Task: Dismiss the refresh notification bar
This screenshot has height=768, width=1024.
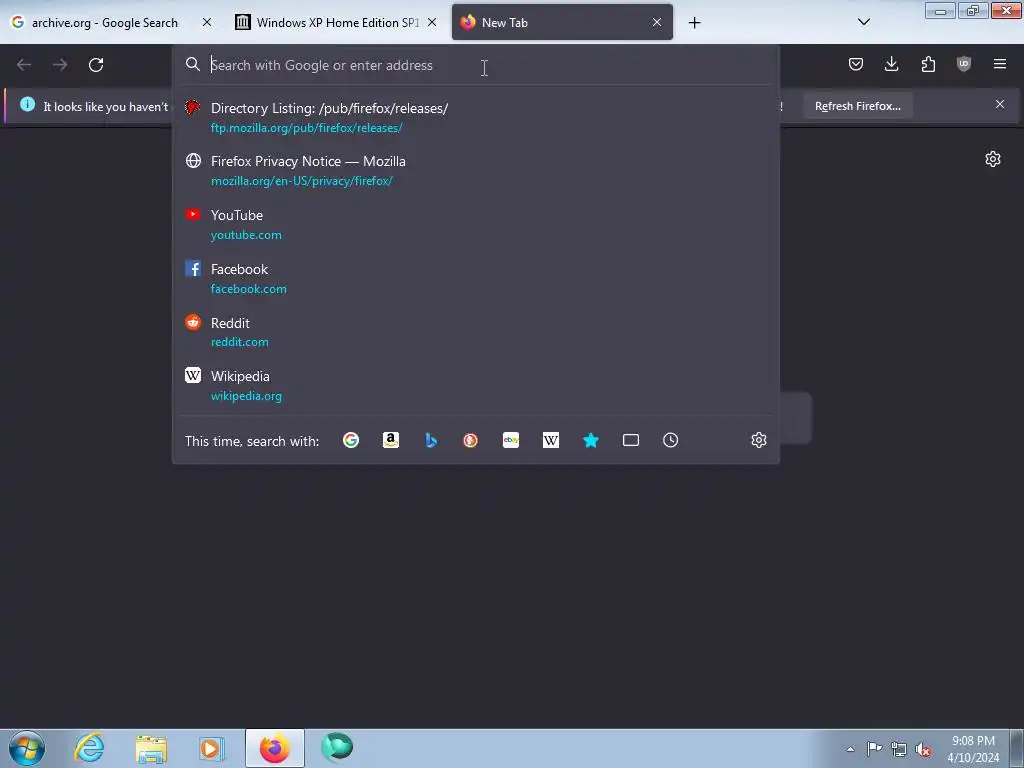Action: (x=1000, y=104)
